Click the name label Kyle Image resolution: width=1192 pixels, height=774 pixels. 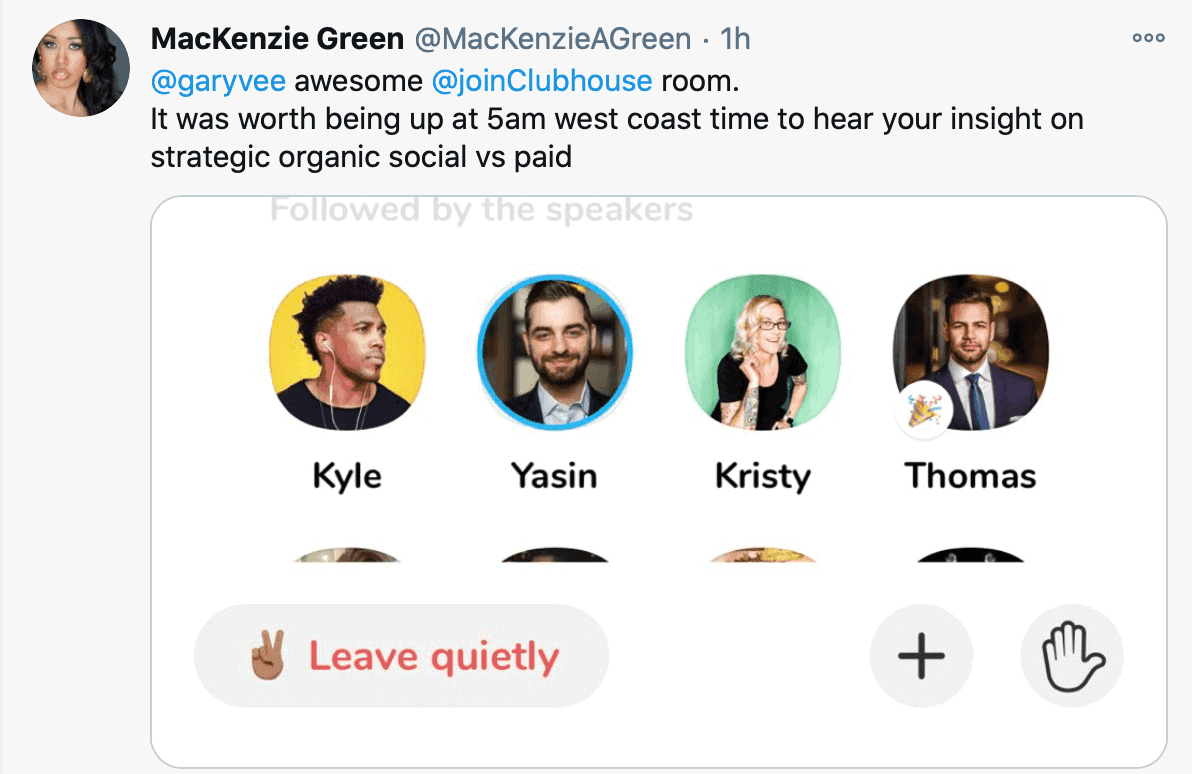[347, 477]
